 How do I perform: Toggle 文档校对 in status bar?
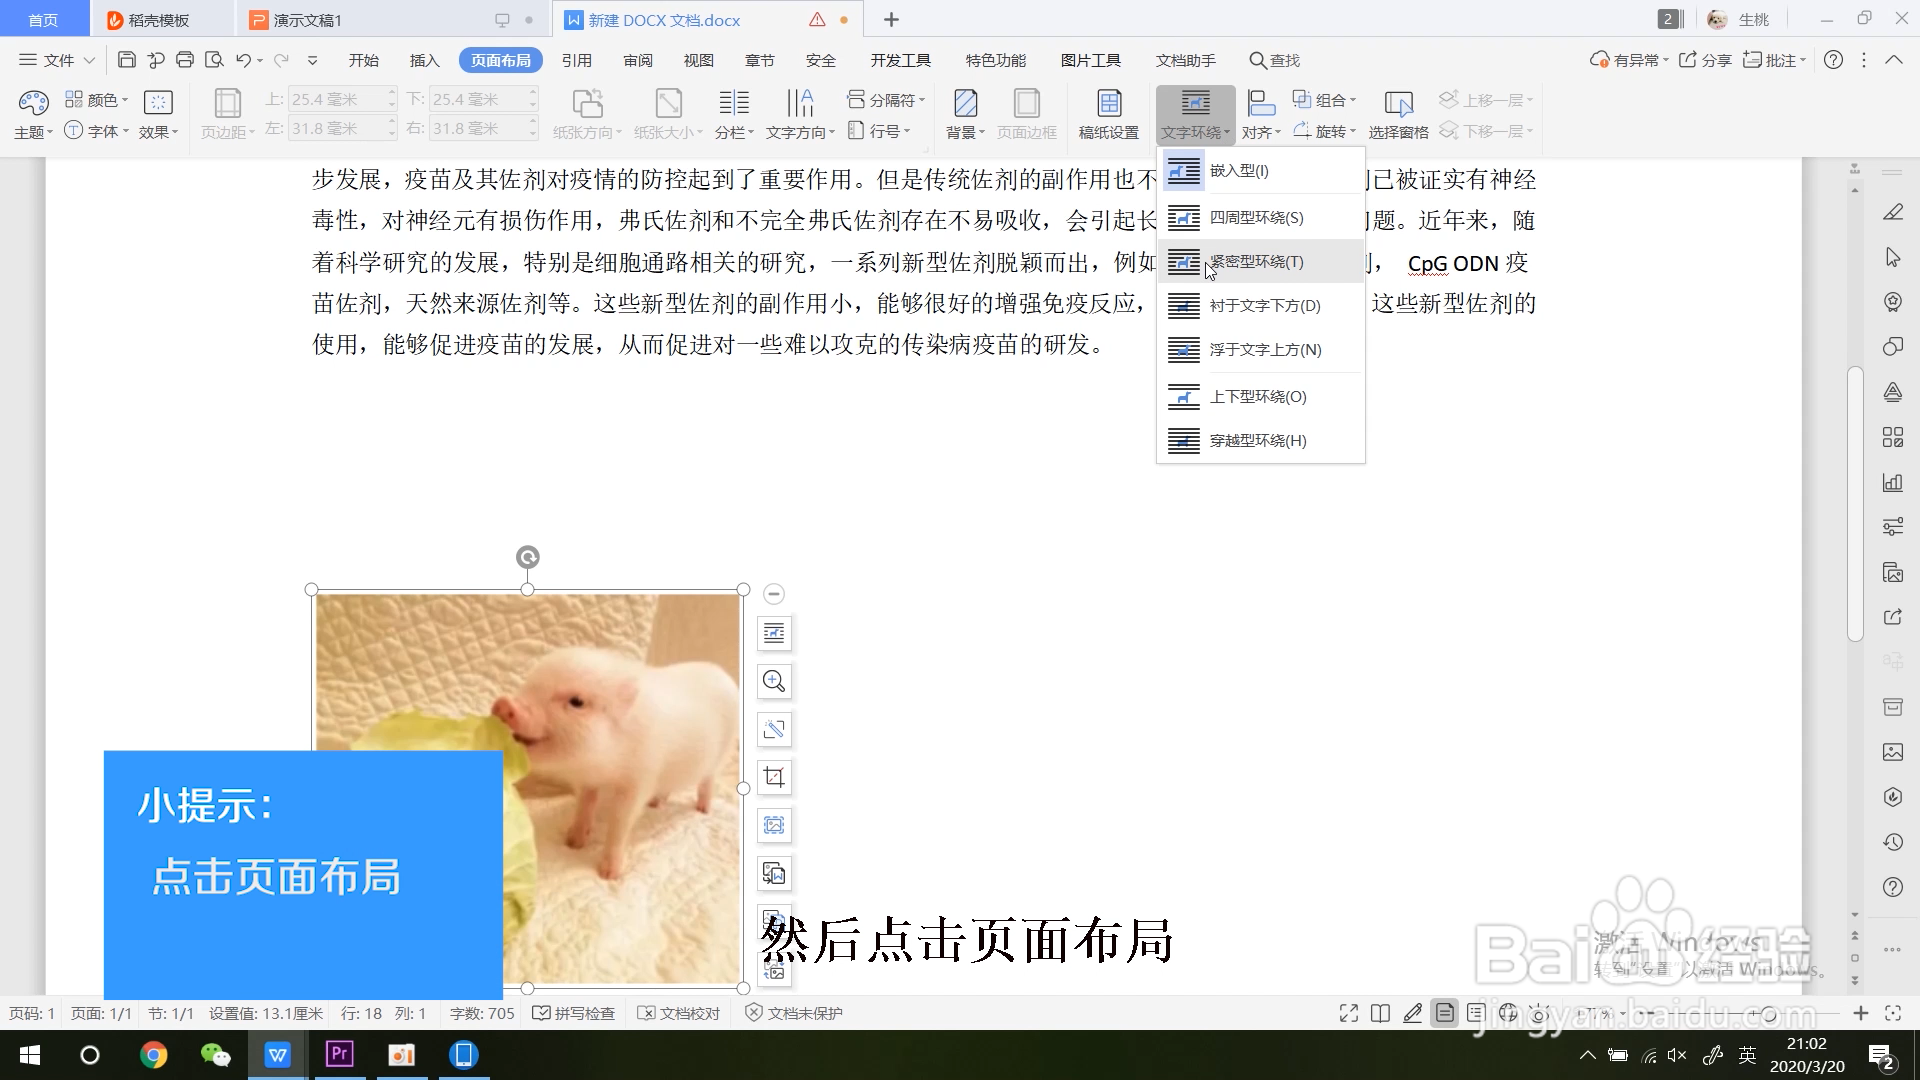(x=679, y=1013)
